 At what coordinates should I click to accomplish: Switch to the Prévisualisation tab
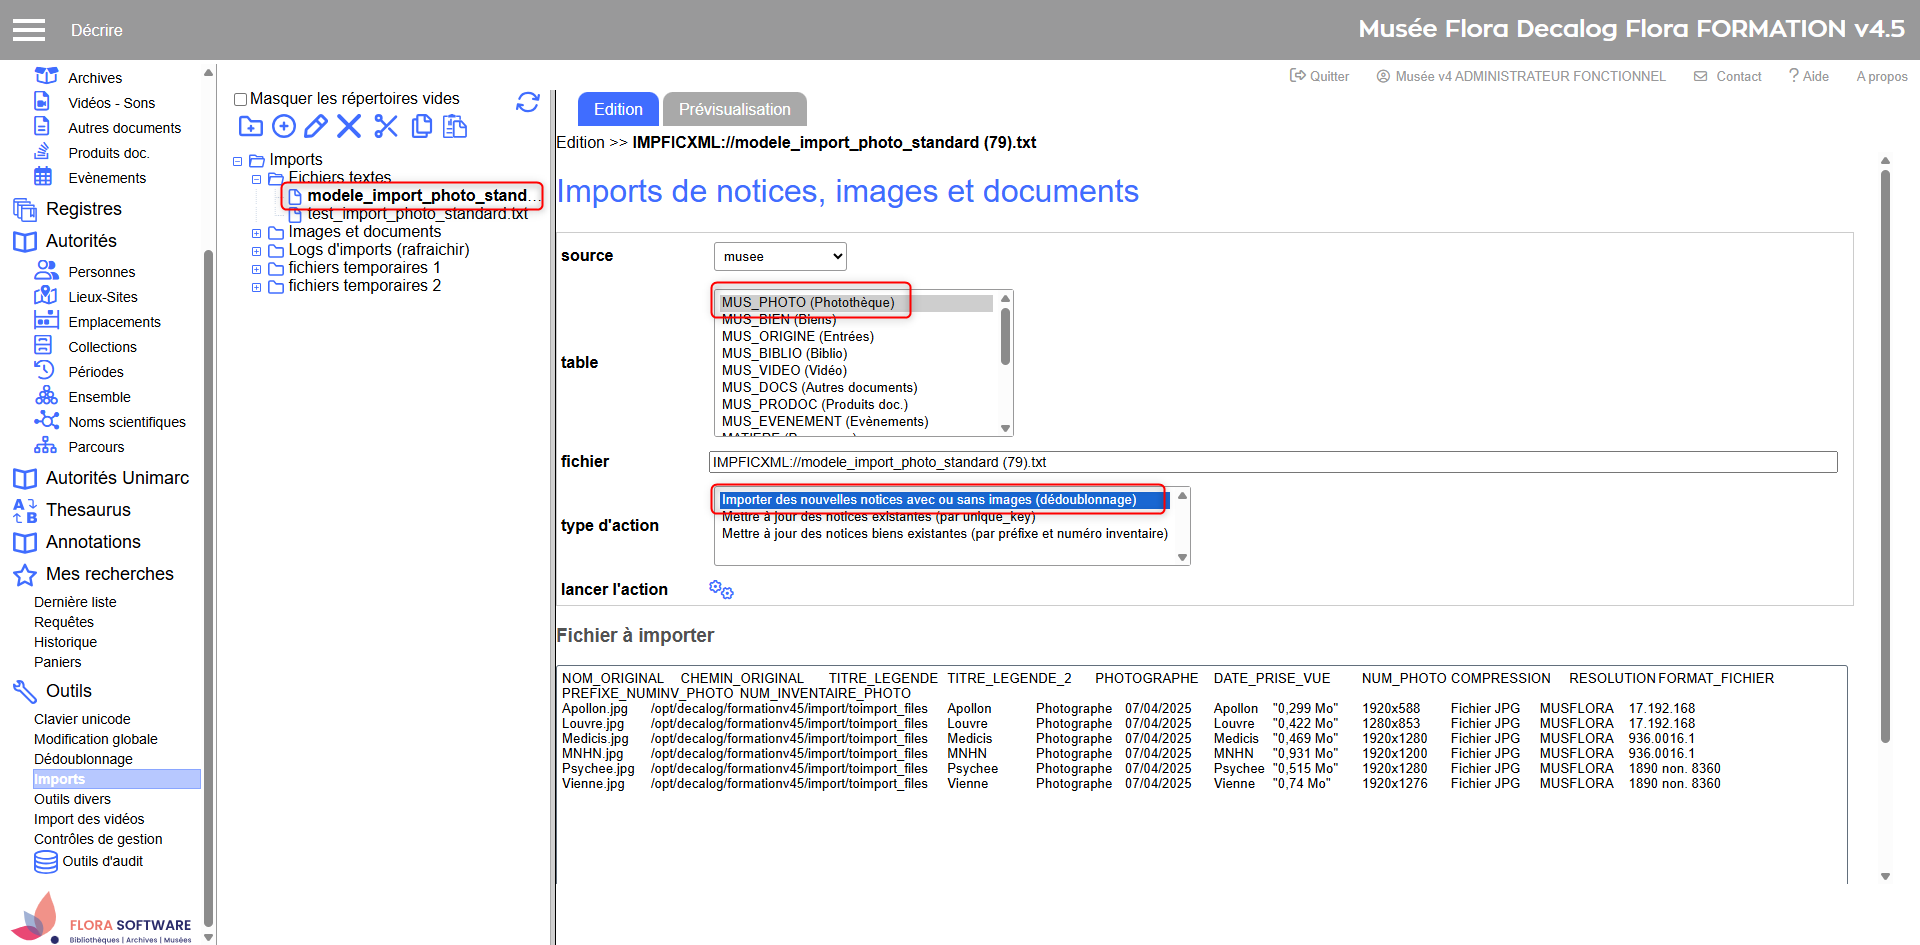735,109
